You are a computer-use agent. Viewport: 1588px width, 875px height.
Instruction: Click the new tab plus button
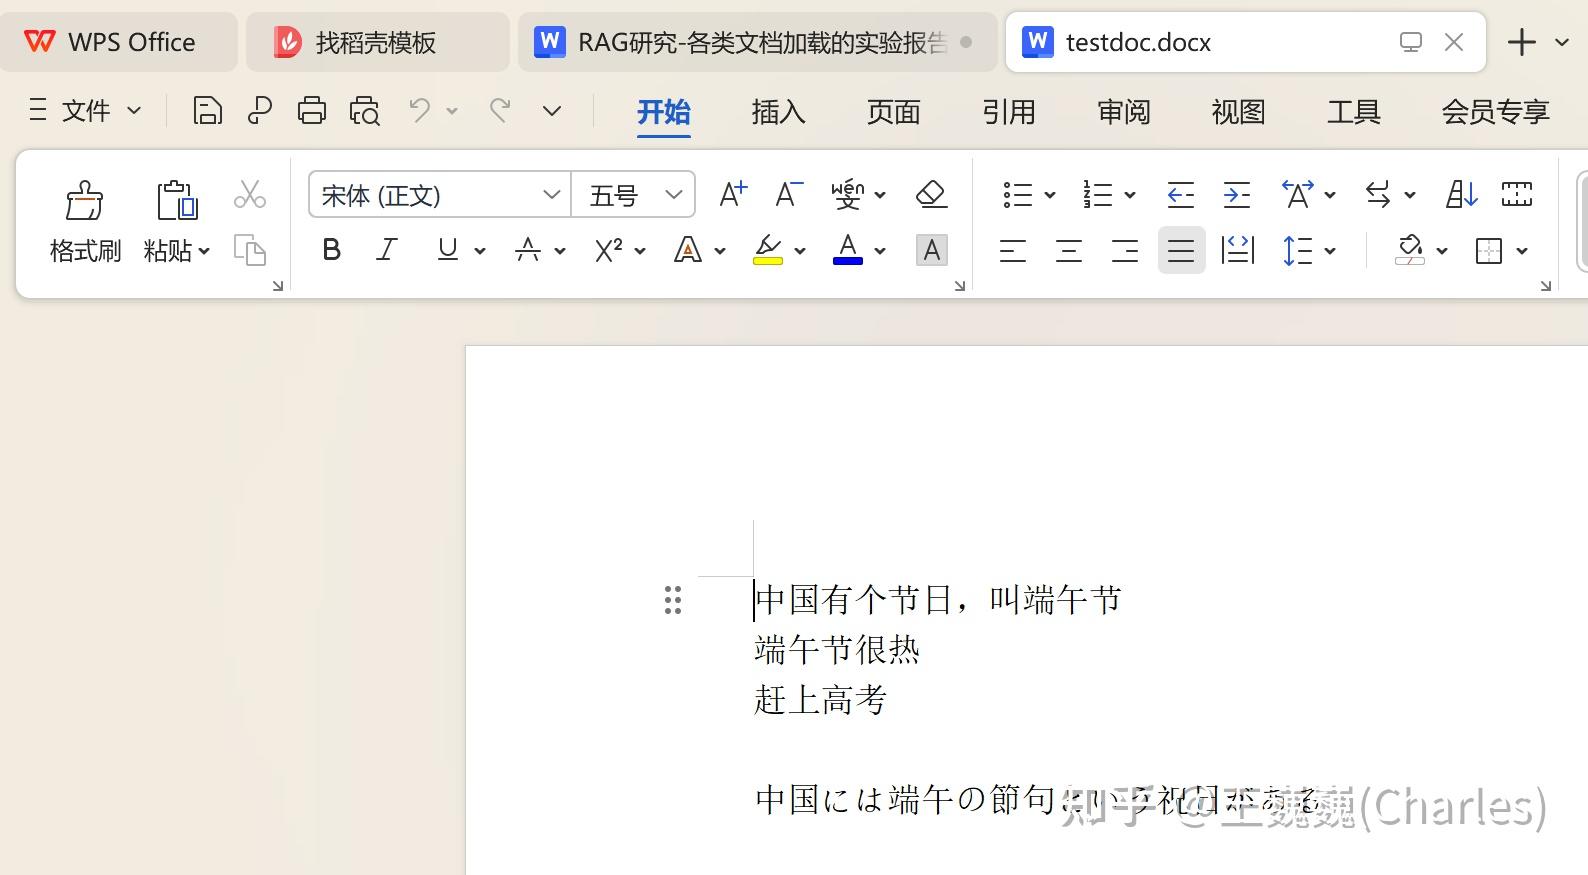click(x=1521, y=42)
